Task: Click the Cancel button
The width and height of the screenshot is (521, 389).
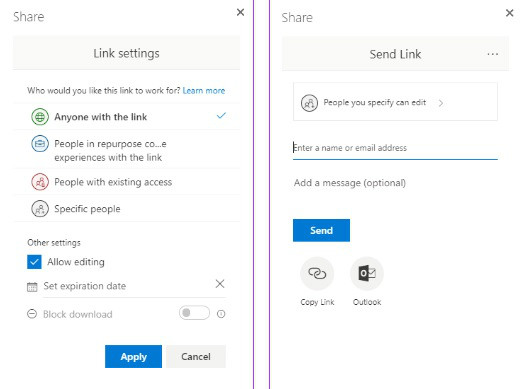Action: 196,357
